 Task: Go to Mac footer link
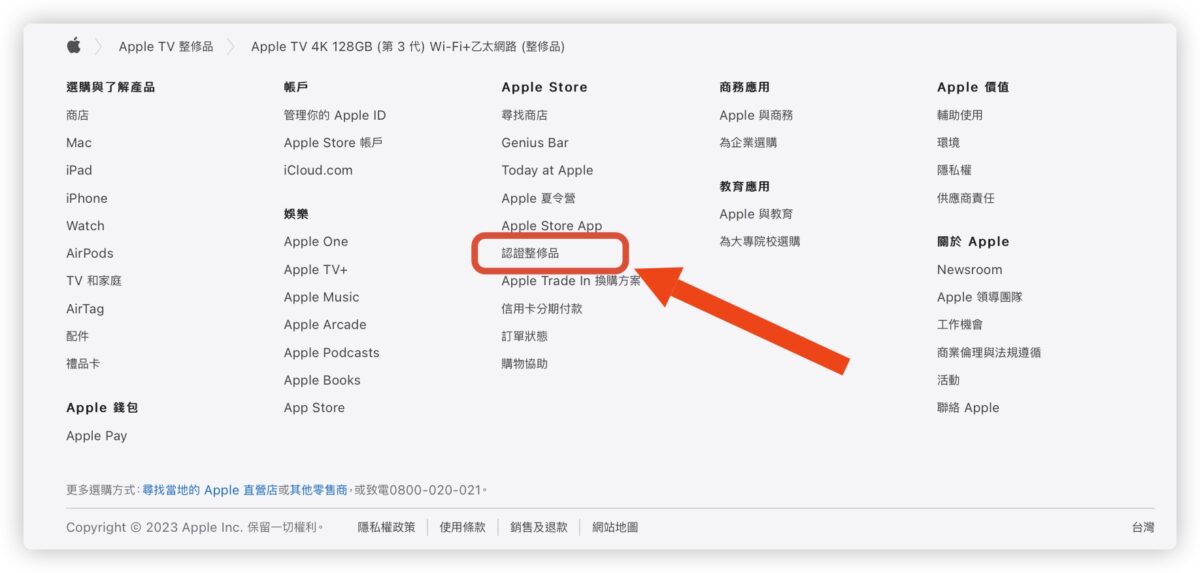(79, 143)
